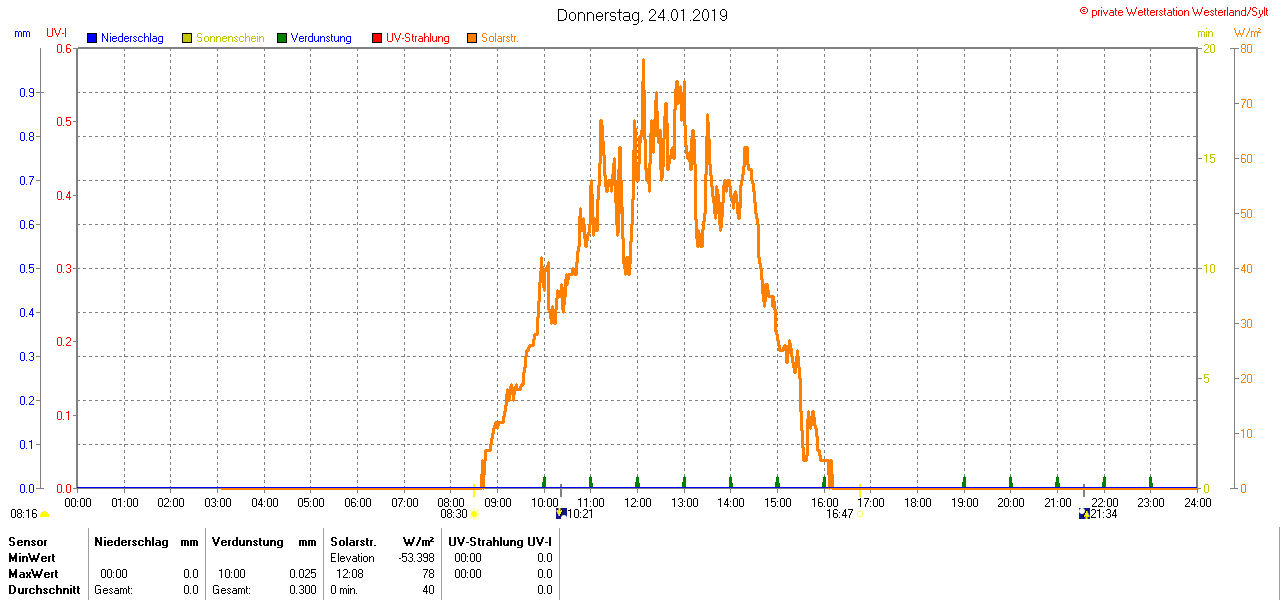Click the Niederschlag column header in the table
The image size is (1280, 600).
[x=133, y=541]
